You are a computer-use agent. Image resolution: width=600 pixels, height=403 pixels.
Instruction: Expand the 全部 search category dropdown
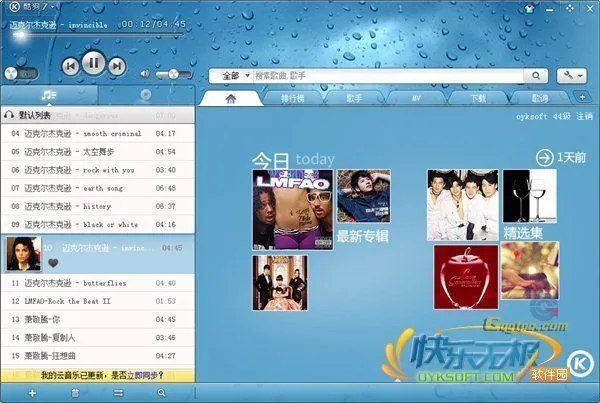[x=236, y=76]
